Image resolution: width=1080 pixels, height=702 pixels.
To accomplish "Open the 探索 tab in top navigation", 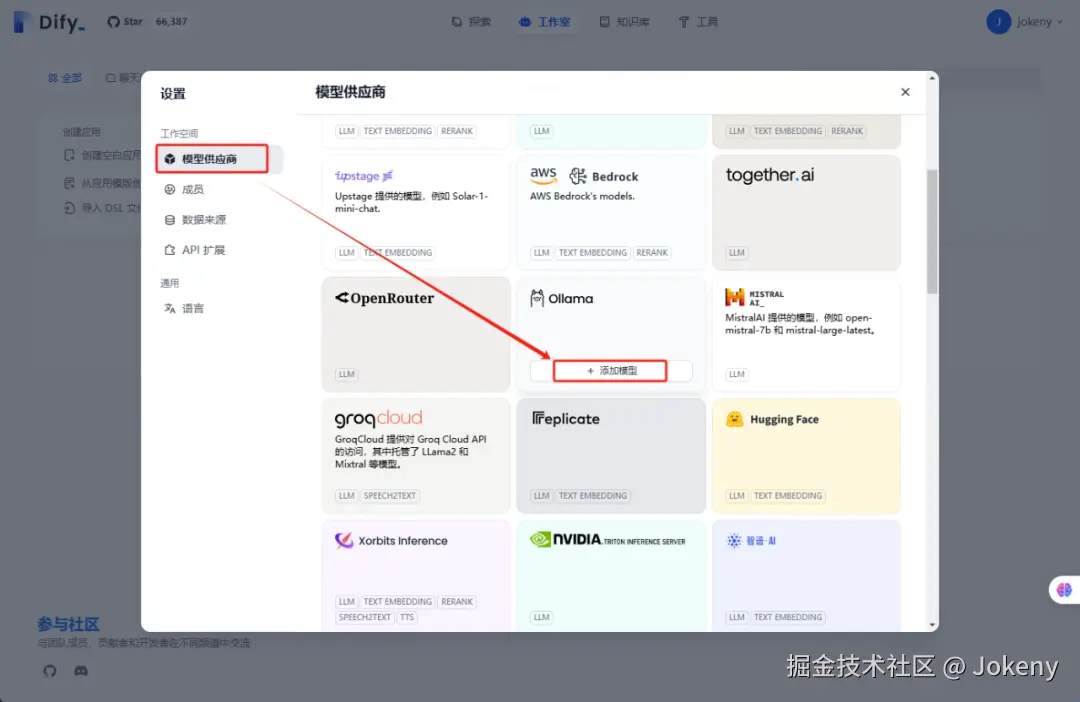I will click(471, 22).
